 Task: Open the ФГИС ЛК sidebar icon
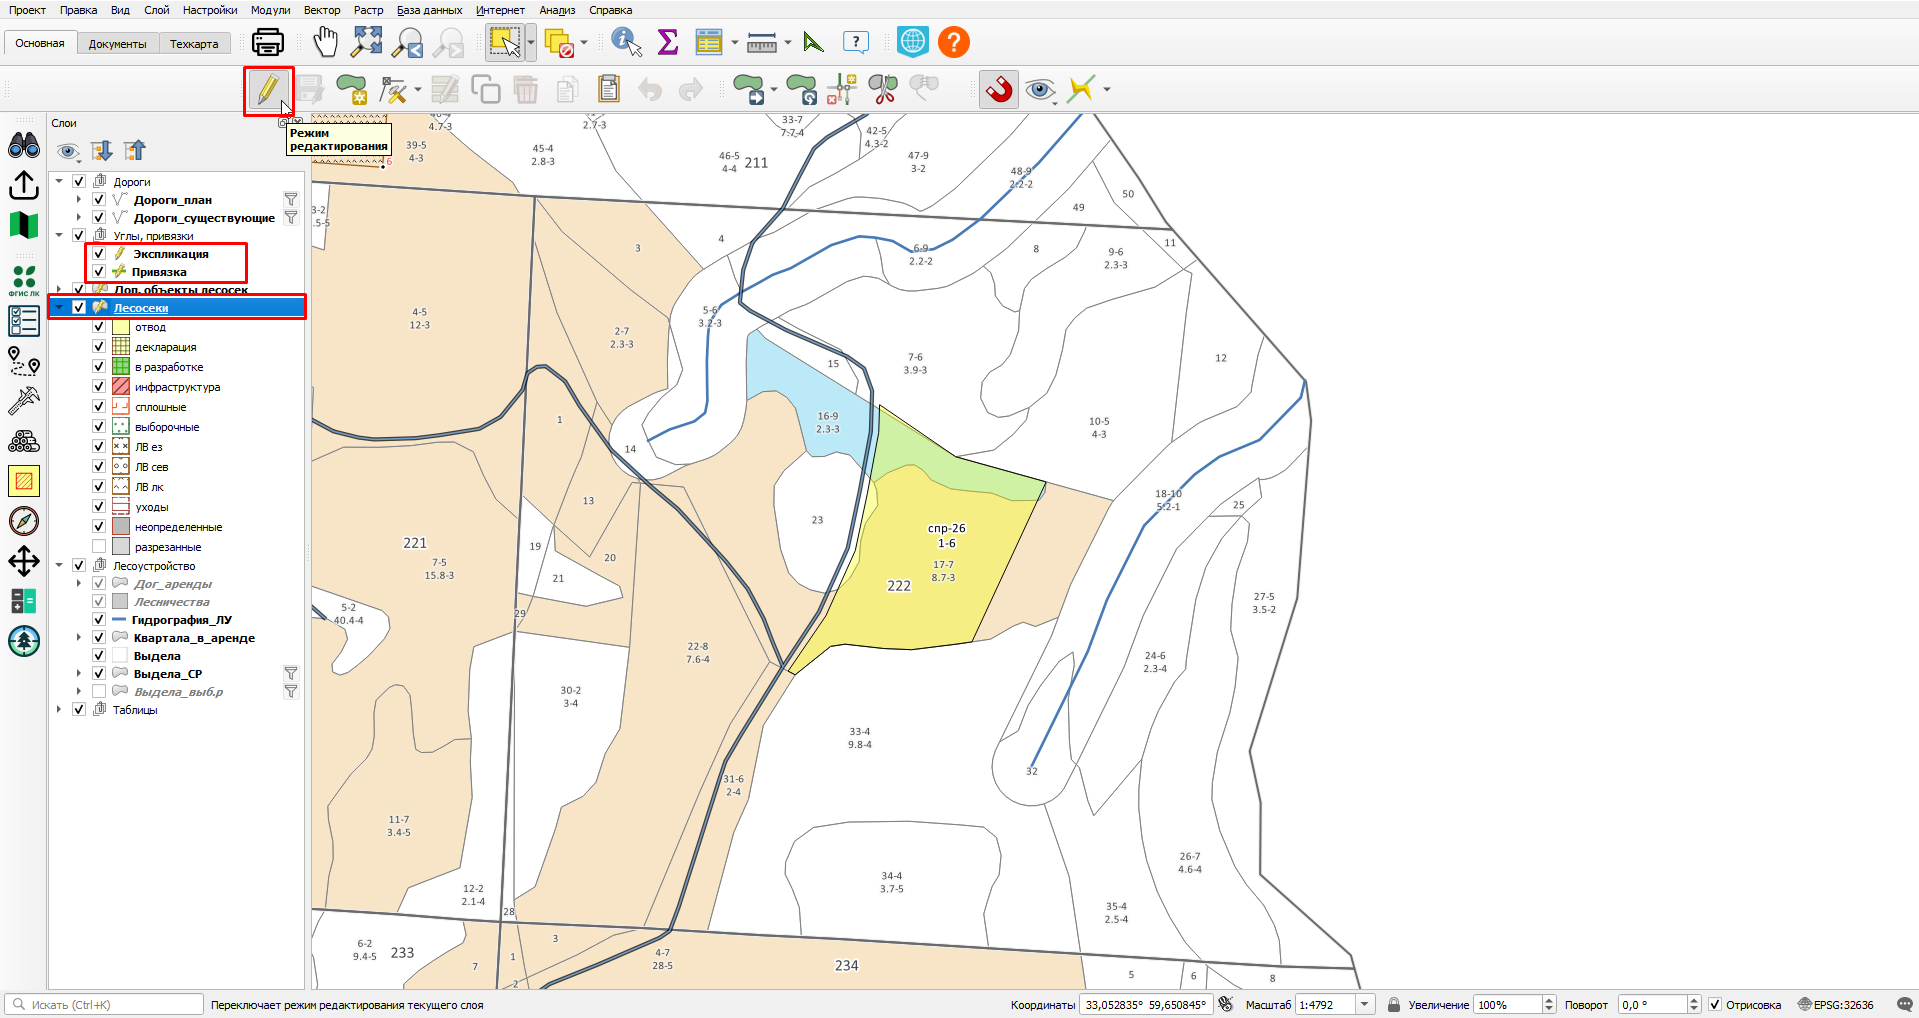tap(24, 280)
